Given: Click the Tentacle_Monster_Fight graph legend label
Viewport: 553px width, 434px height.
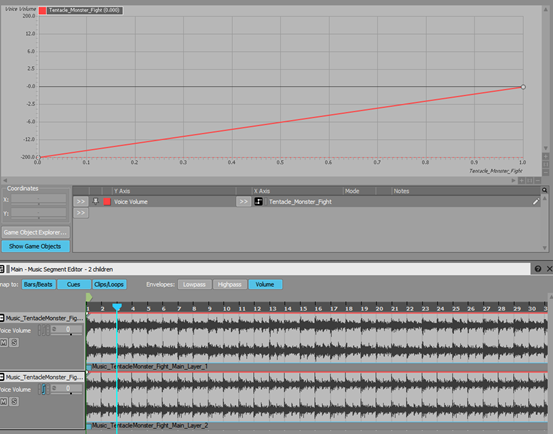Looking at the screenshot, I should pos(85,10).
